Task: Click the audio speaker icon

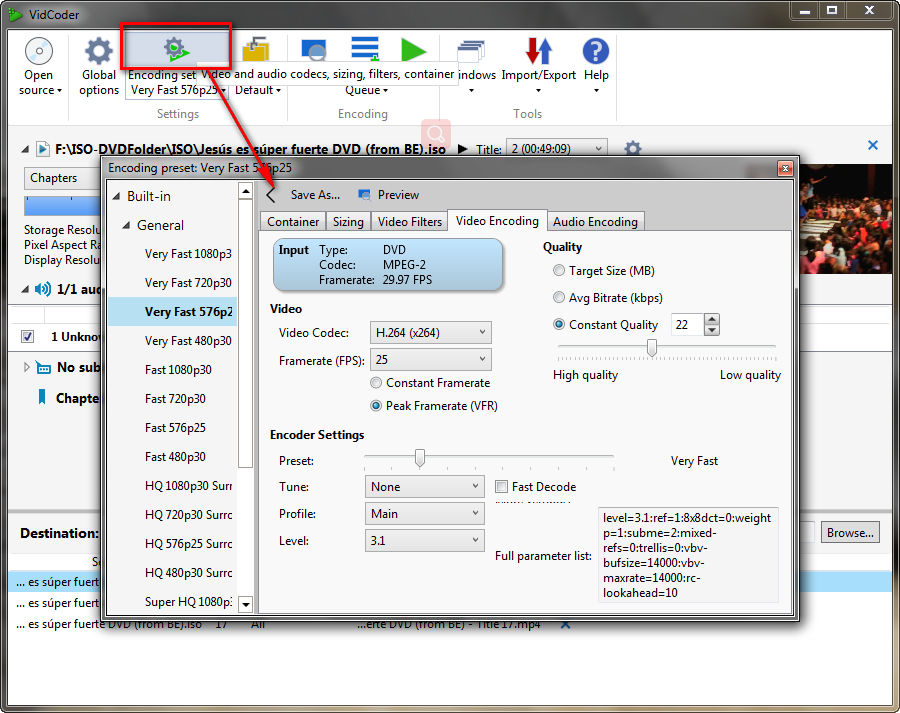Action: point(43,289)
